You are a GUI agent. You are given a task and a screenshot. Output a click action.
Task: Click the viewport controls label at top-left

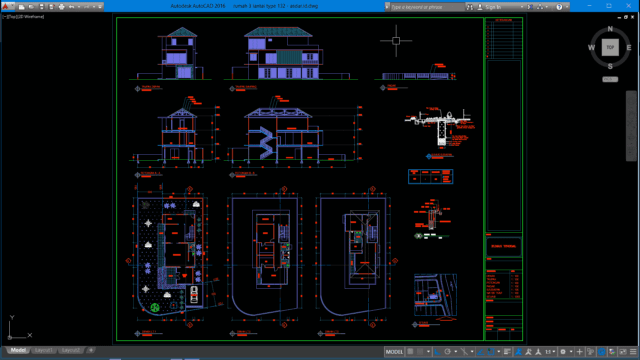pos(24,17)
